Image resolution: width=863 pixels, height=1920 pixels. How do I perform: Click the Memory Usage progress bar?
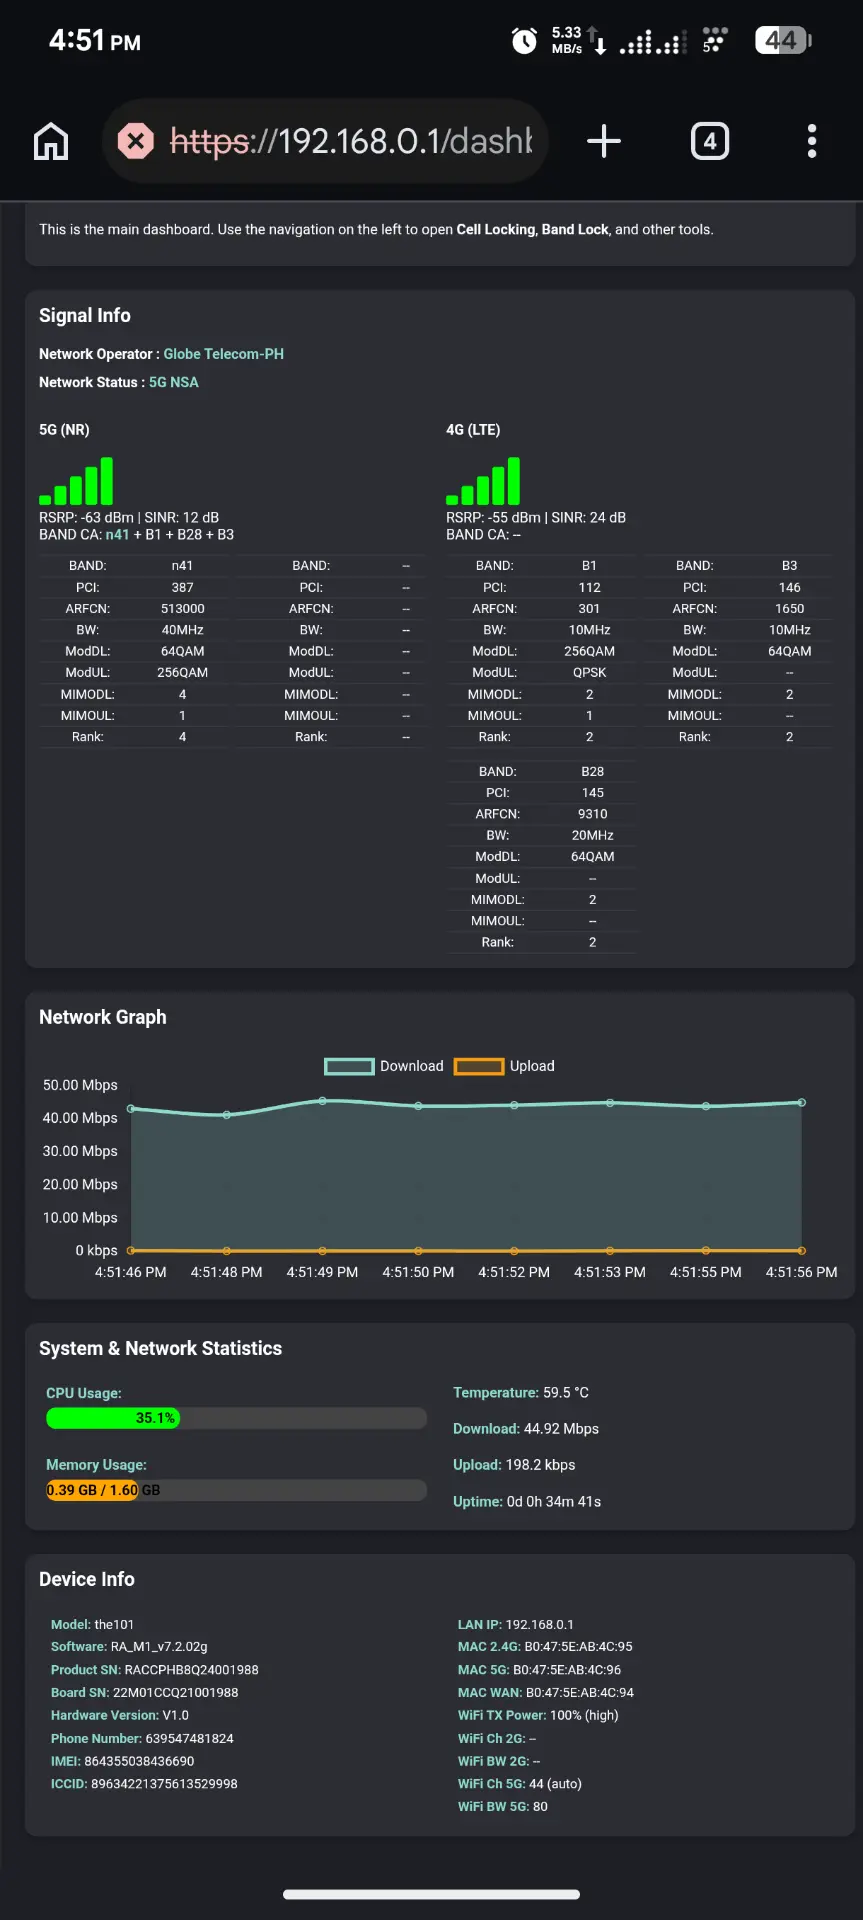(x=236, y=1490)
